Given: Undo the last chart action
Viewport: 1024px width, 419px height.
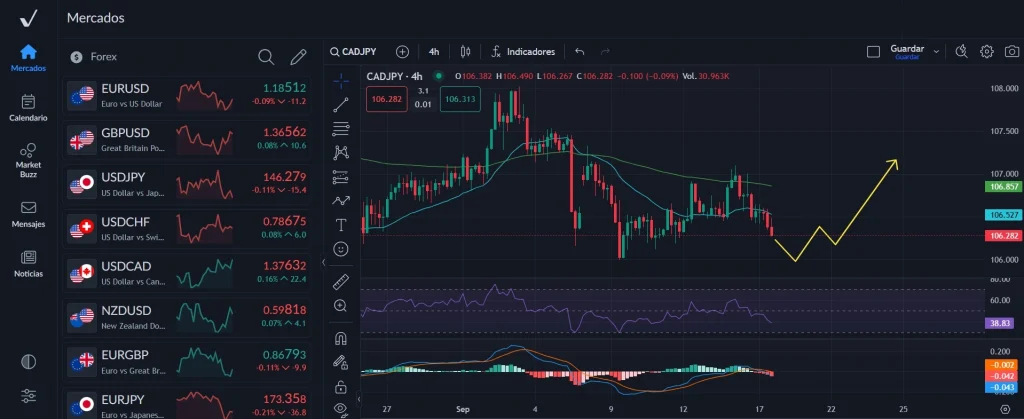Looking at the screenshot, I should point(579,52).
